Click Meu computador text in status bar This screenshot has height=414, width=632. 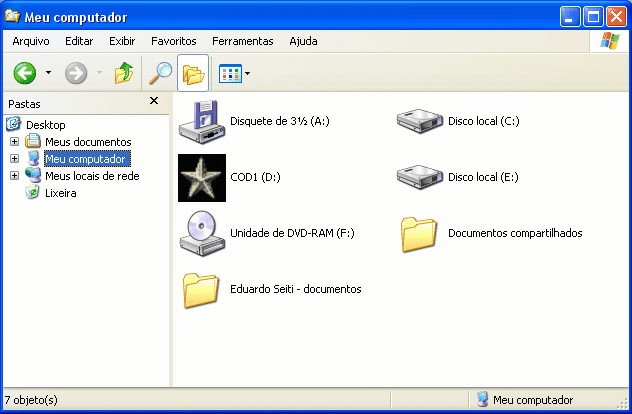tap(533, 400)
